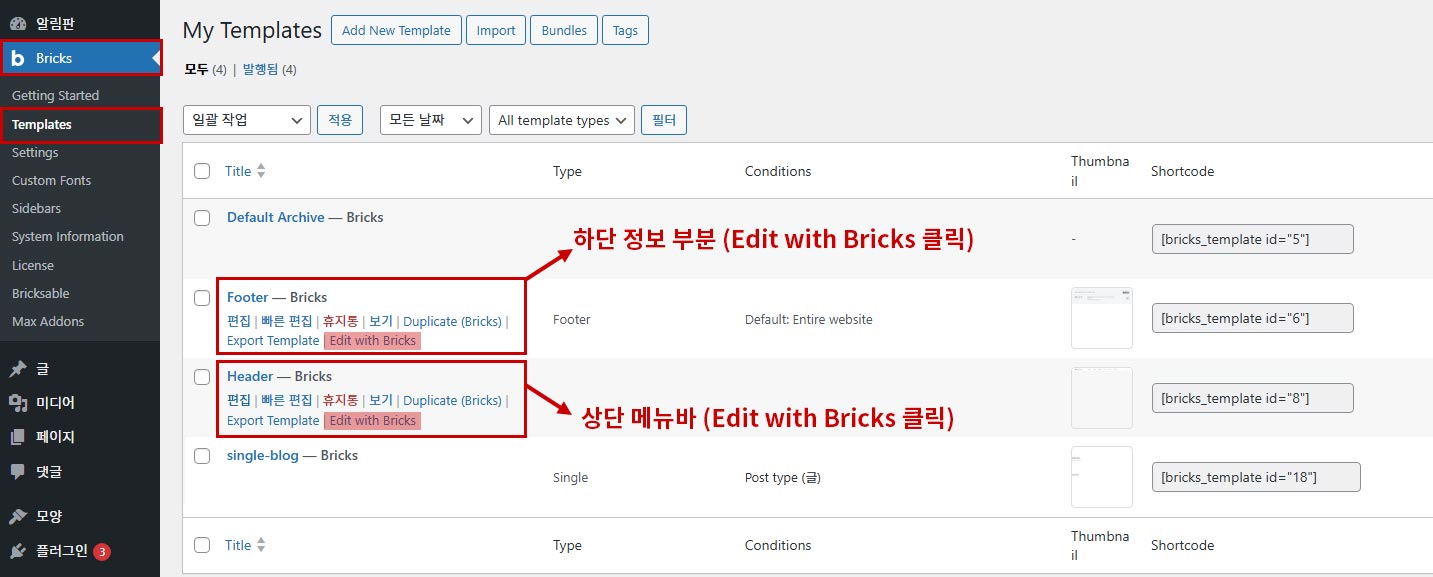Open the 일괄 작업 bulk actions dropdown

tap(246, 120)
